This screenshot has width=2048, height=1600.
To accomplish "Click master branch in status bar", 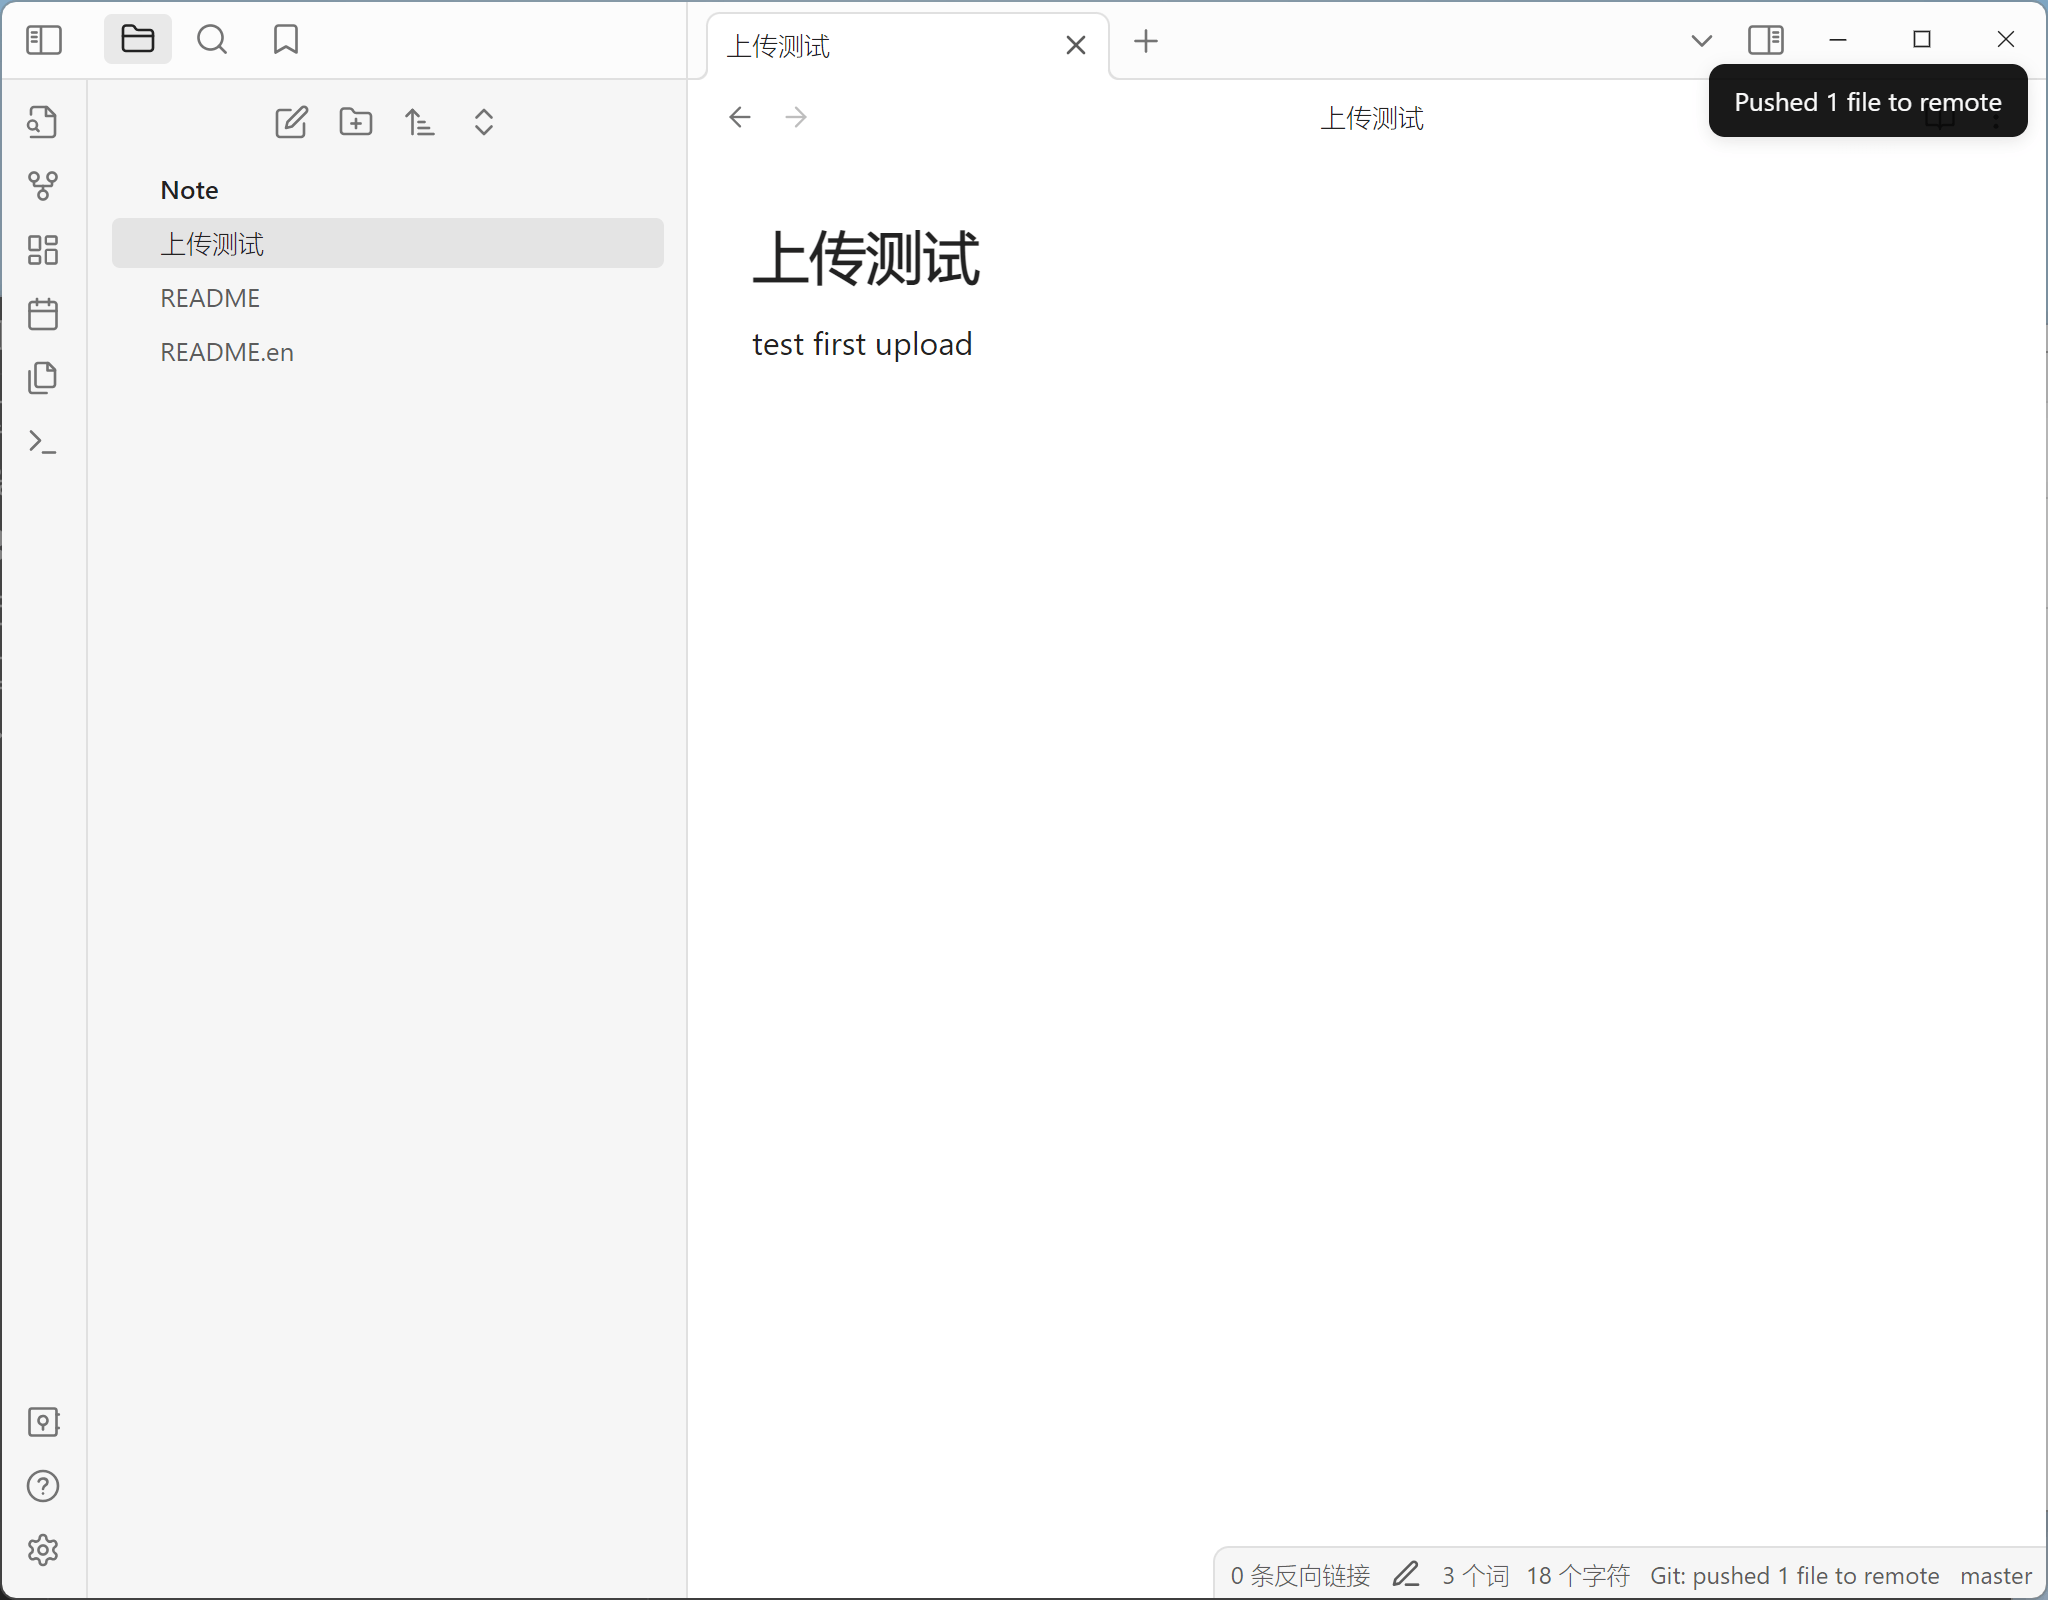I will [1995, 1576].
